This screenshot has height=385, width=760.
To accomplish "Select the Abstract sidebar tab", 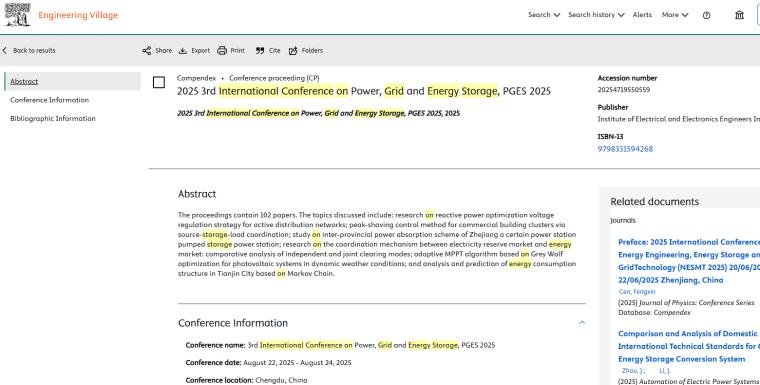I will pyautogui.click(x=73, y=81).
